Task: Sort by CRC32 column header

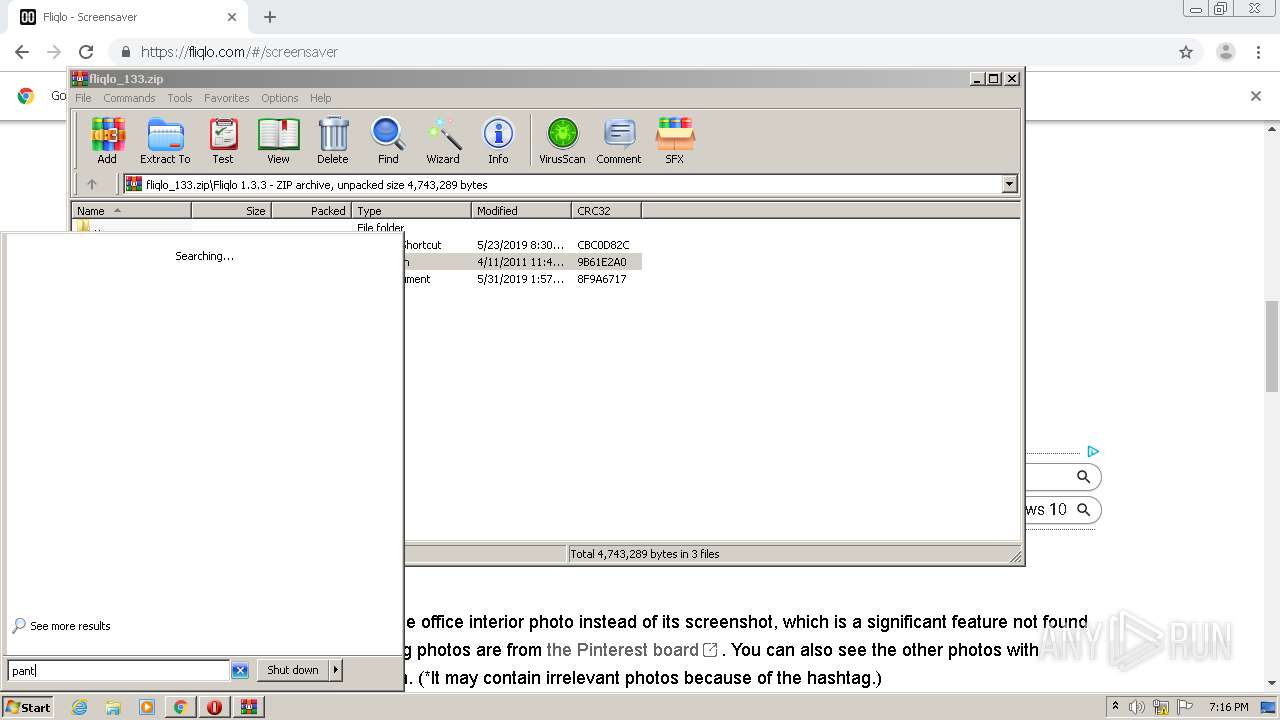Action: 606,210
